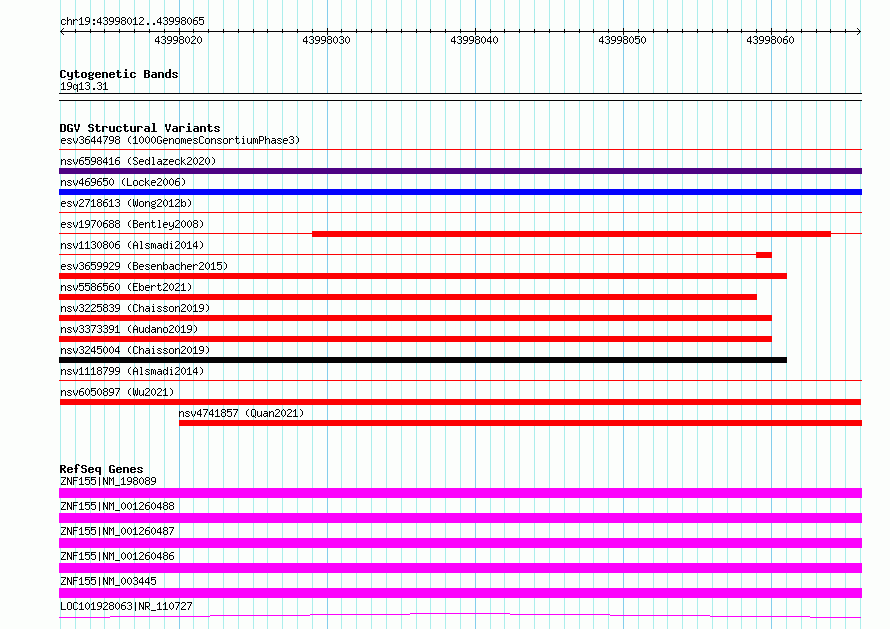Screen dimensions: 890x629
Task: Click the magenta NM_001260488 gene bar
Action: point(460,518)
